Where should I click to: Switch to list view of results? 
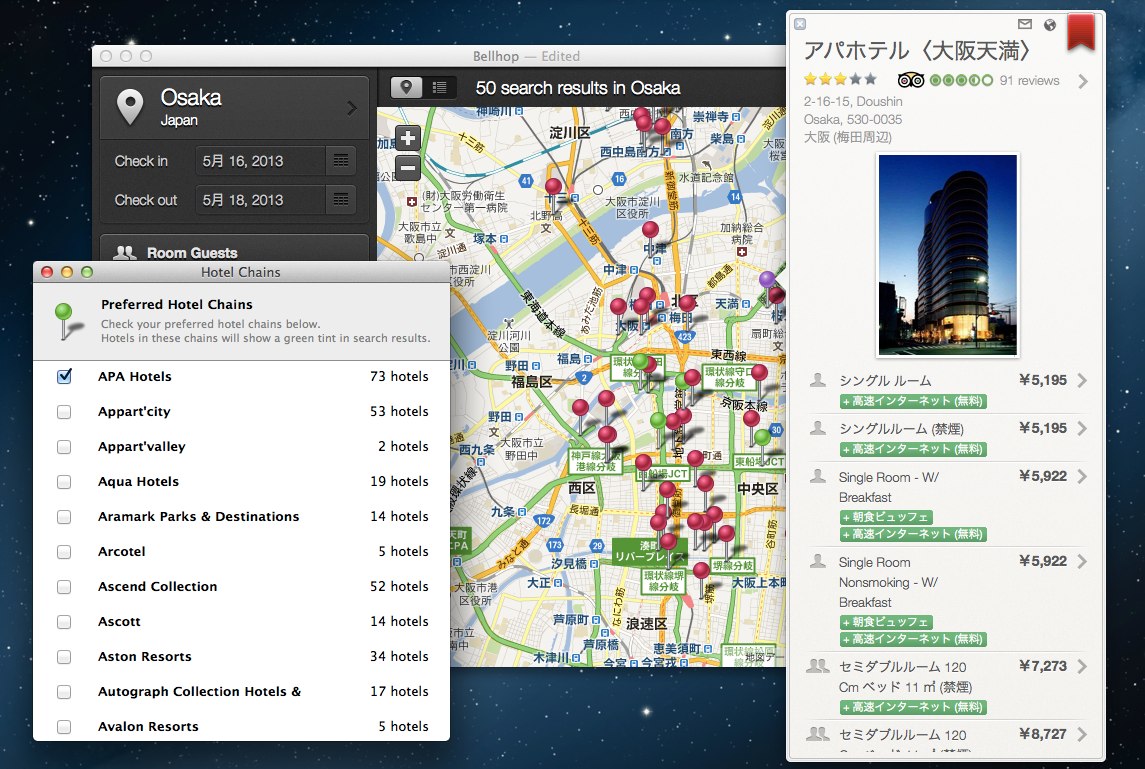[439, 87]
